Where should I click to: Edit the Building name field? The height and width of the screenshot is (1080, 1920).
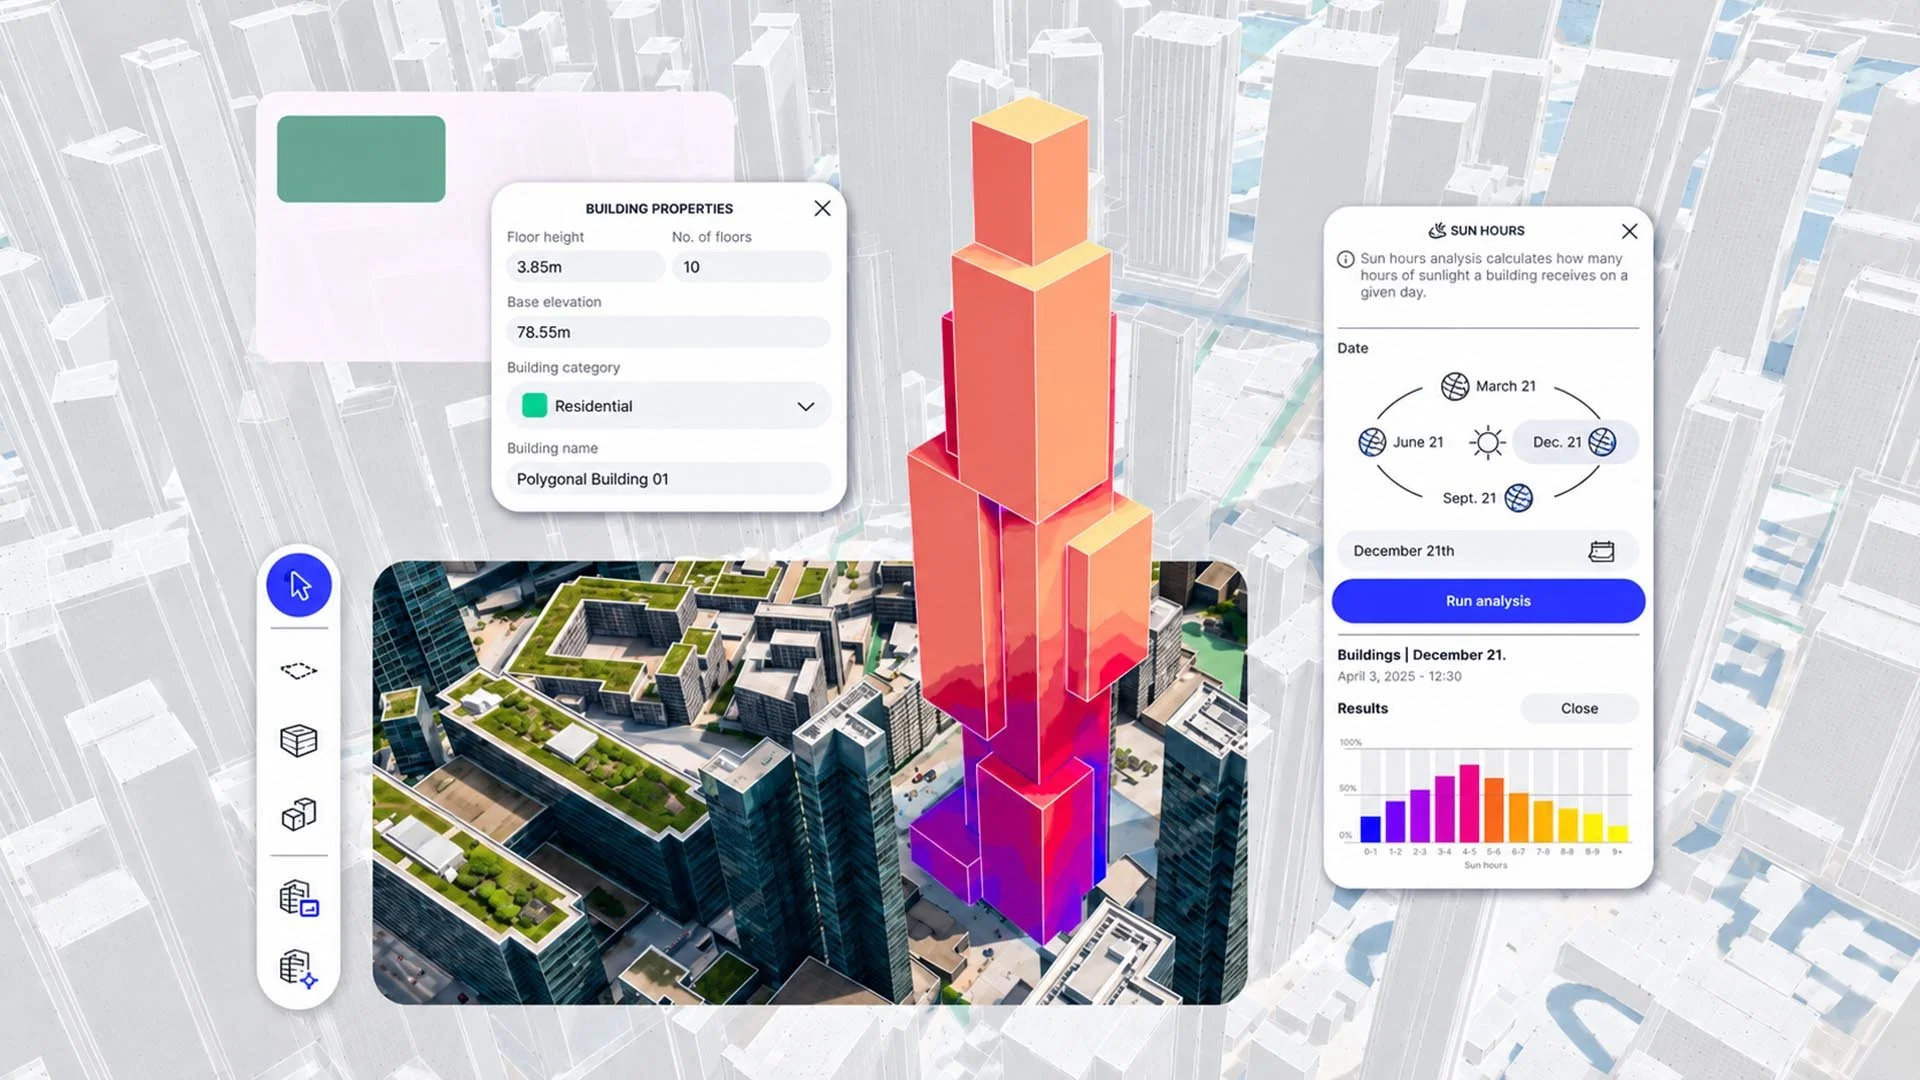(668, 479)
